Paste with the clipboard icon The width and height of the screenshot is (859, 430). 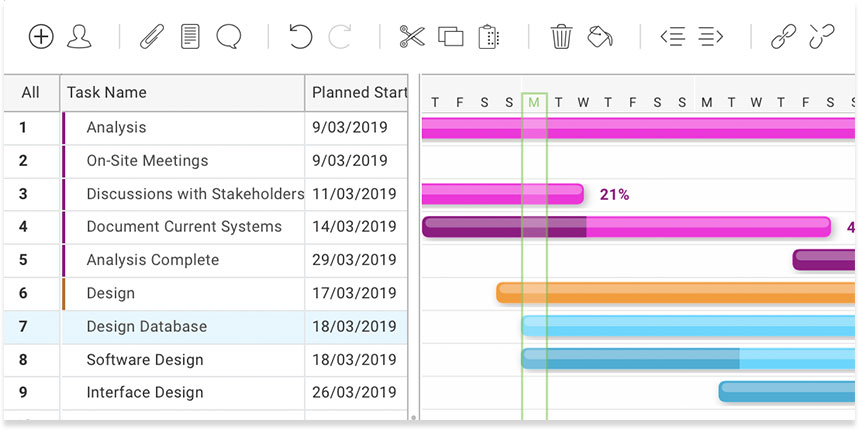pyautogui.click(x=489, y=37)
